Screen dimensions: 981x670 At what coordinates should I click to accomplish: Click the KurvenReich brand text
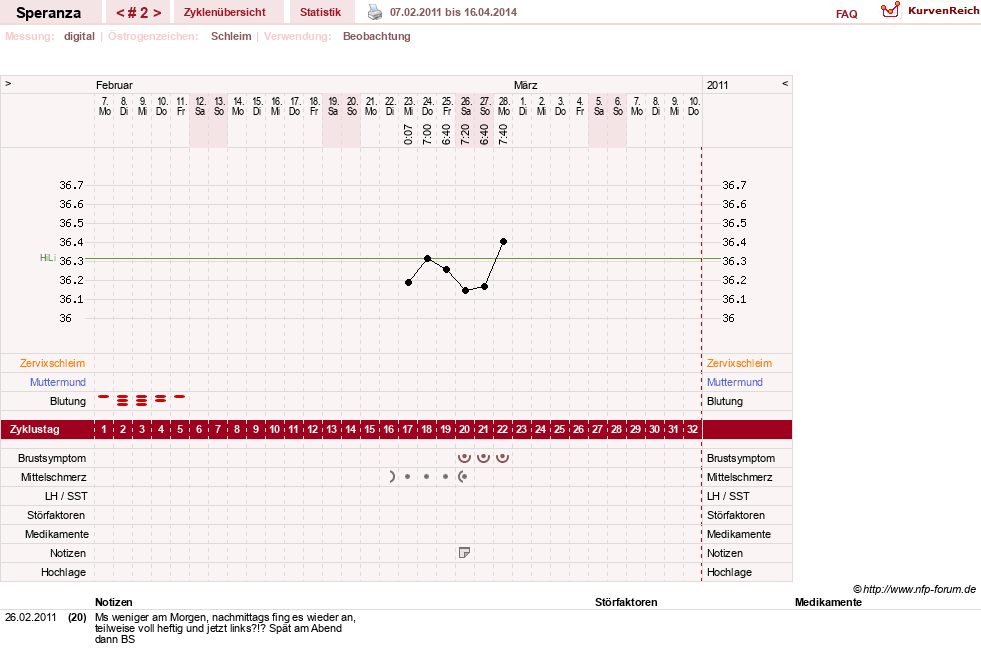943,11
